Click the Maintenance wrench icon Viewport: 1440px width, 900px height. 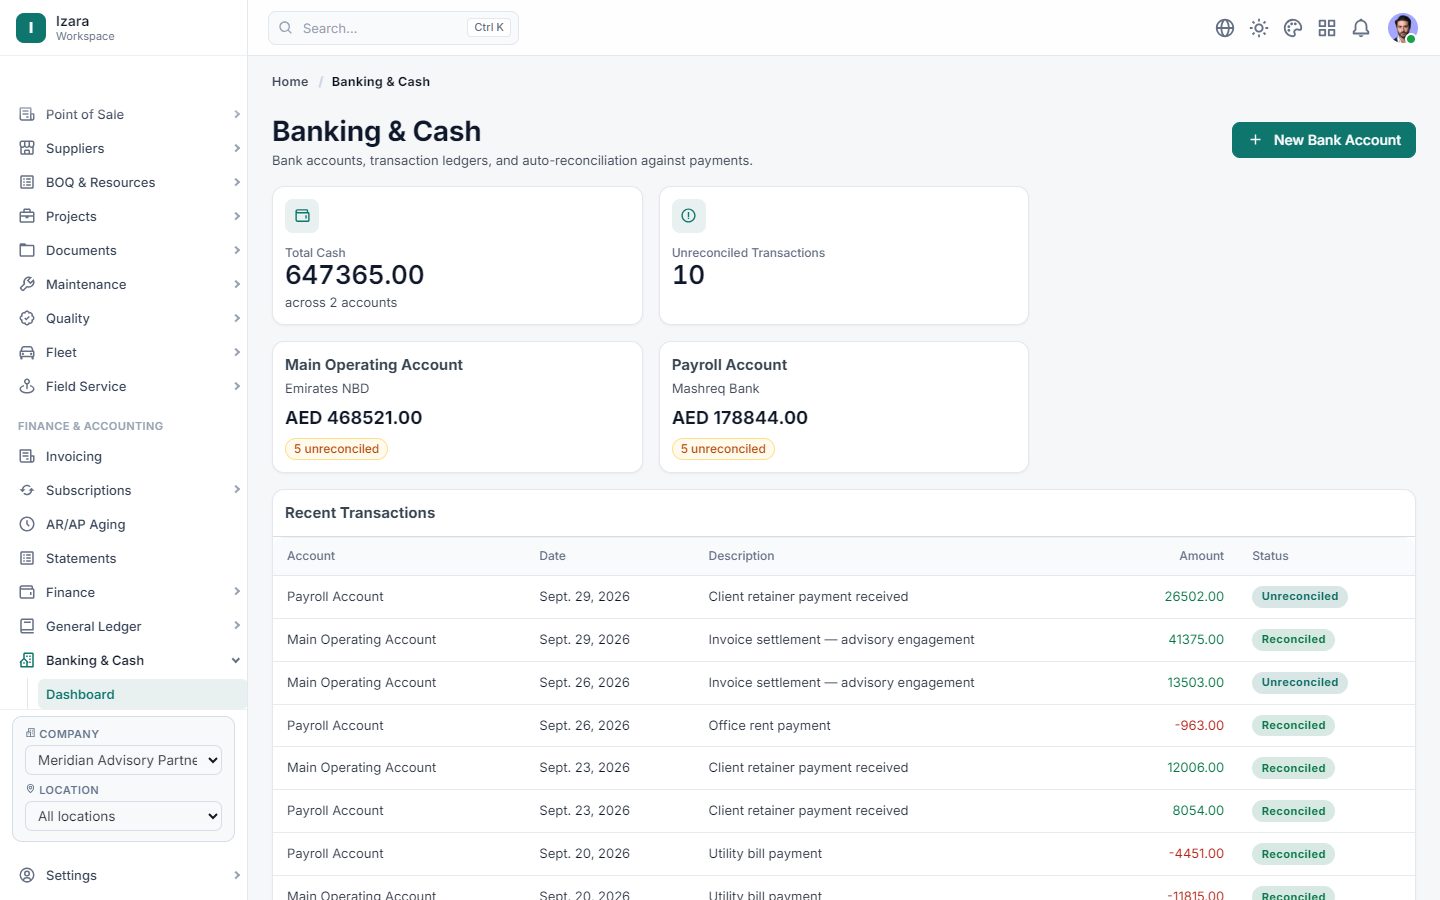[27, 284]
